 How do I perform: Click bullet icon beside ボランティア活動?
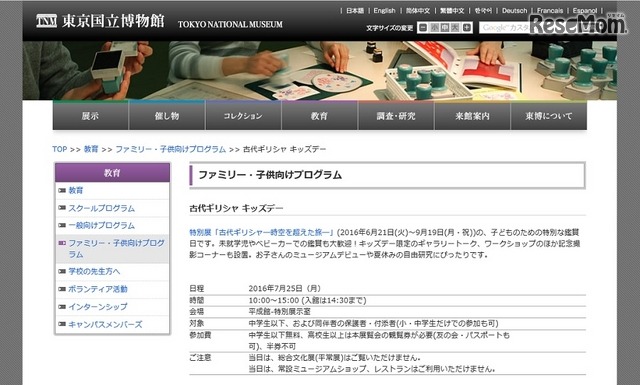(x=62, y=289)
